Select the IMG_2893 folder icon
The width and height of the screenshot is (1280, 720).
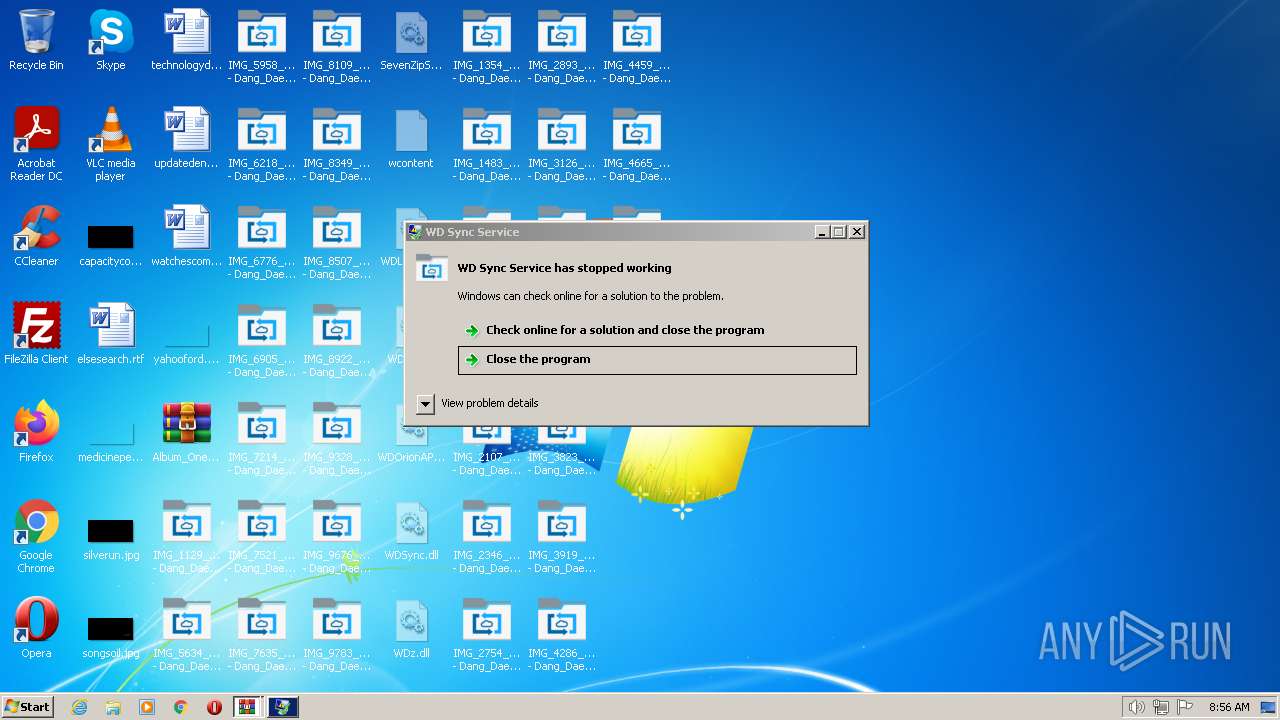point(561,47)
